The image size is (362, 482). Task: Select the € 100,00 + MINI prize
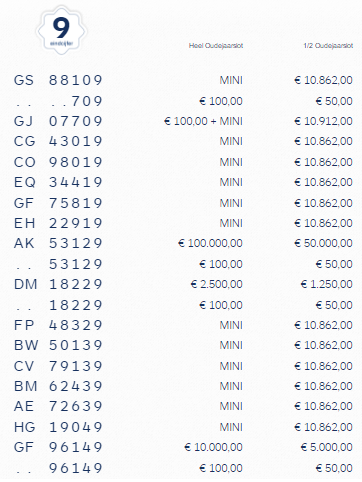pyautogui.click(x=203, y=121)
